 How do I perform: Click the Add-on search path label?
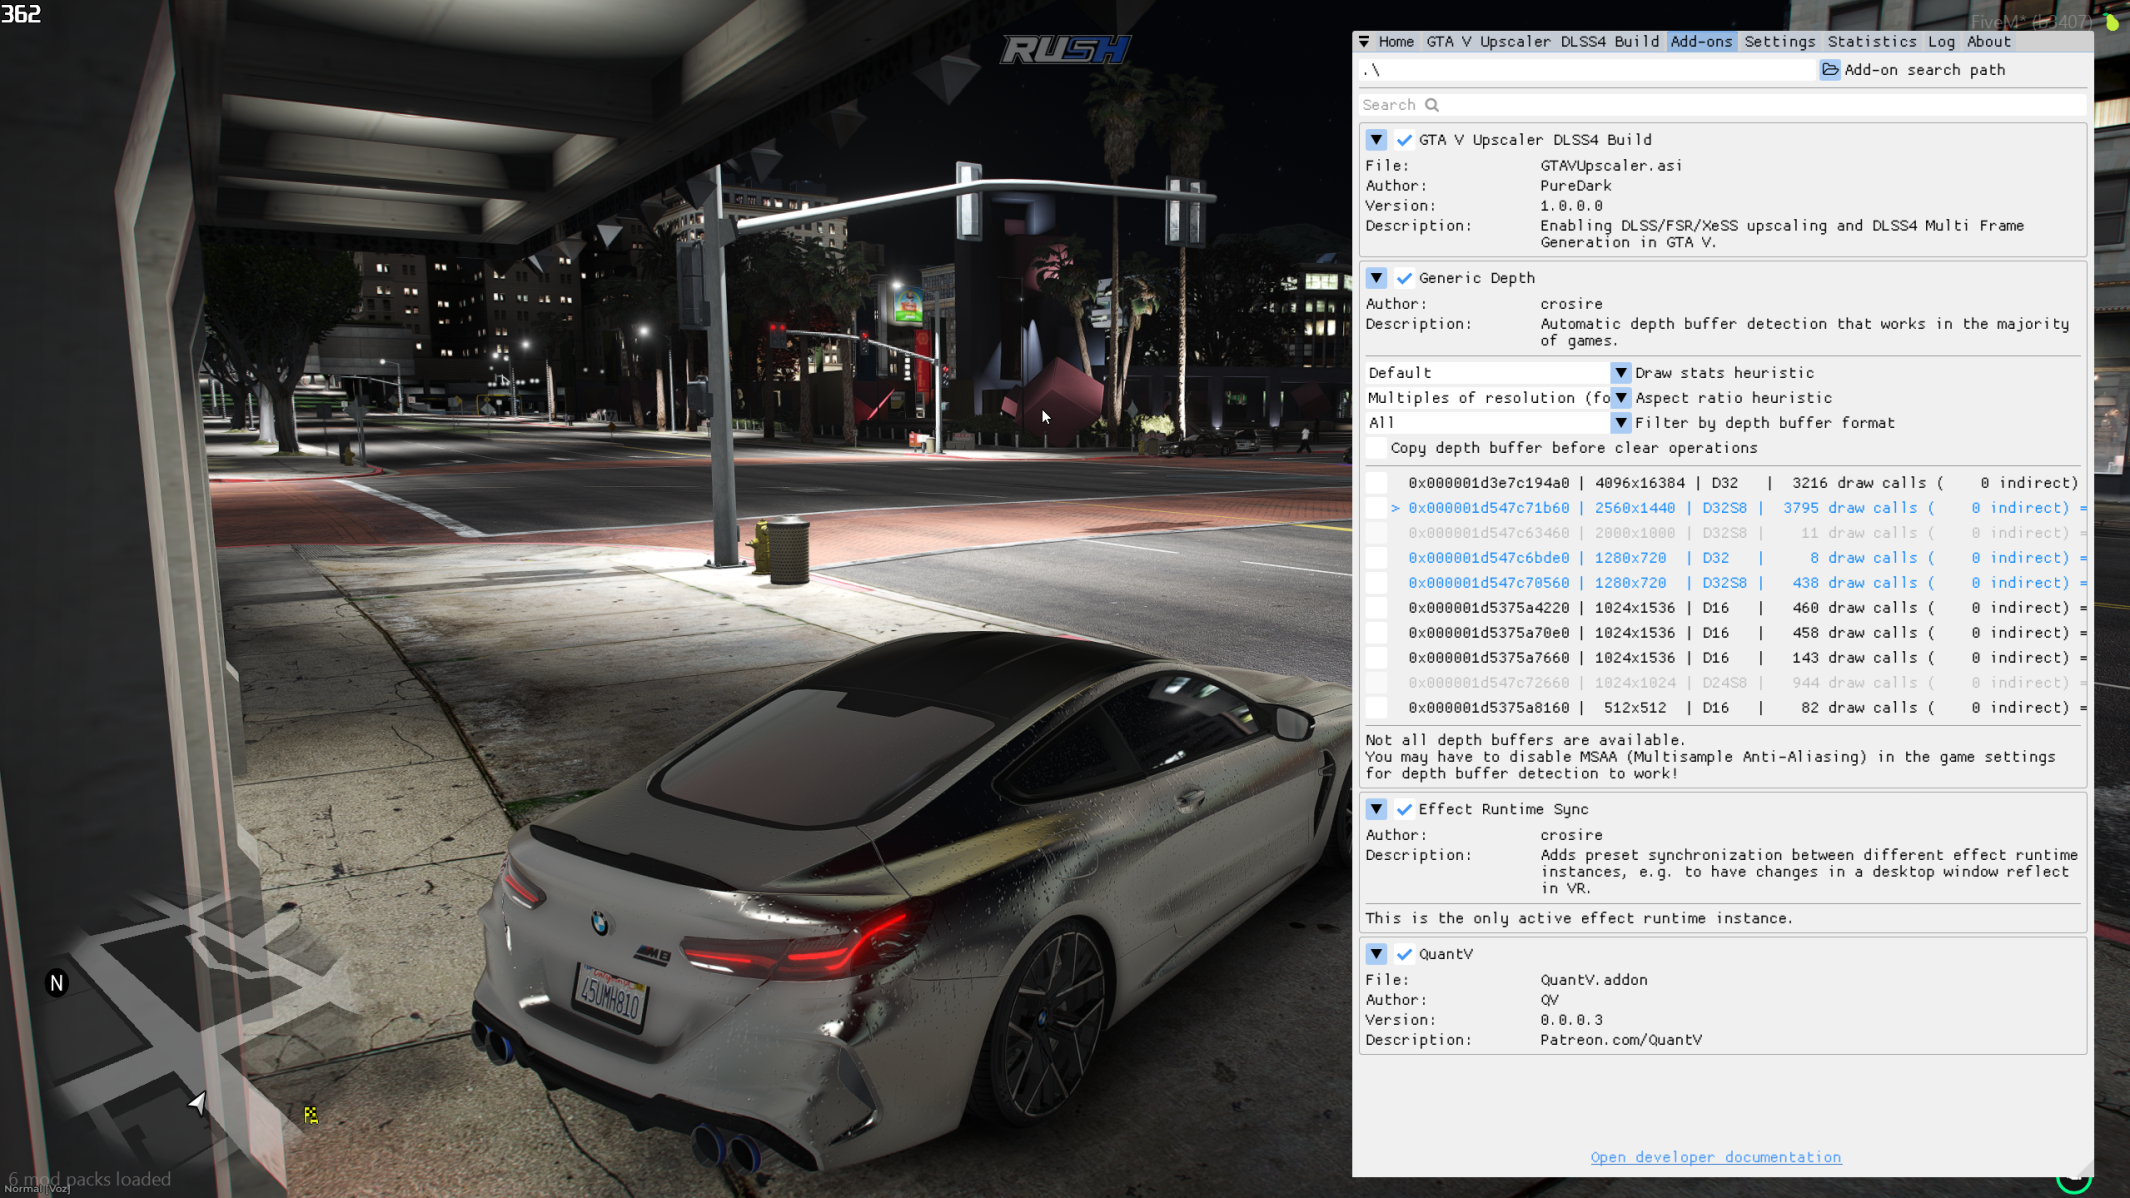pos(1924,70)
